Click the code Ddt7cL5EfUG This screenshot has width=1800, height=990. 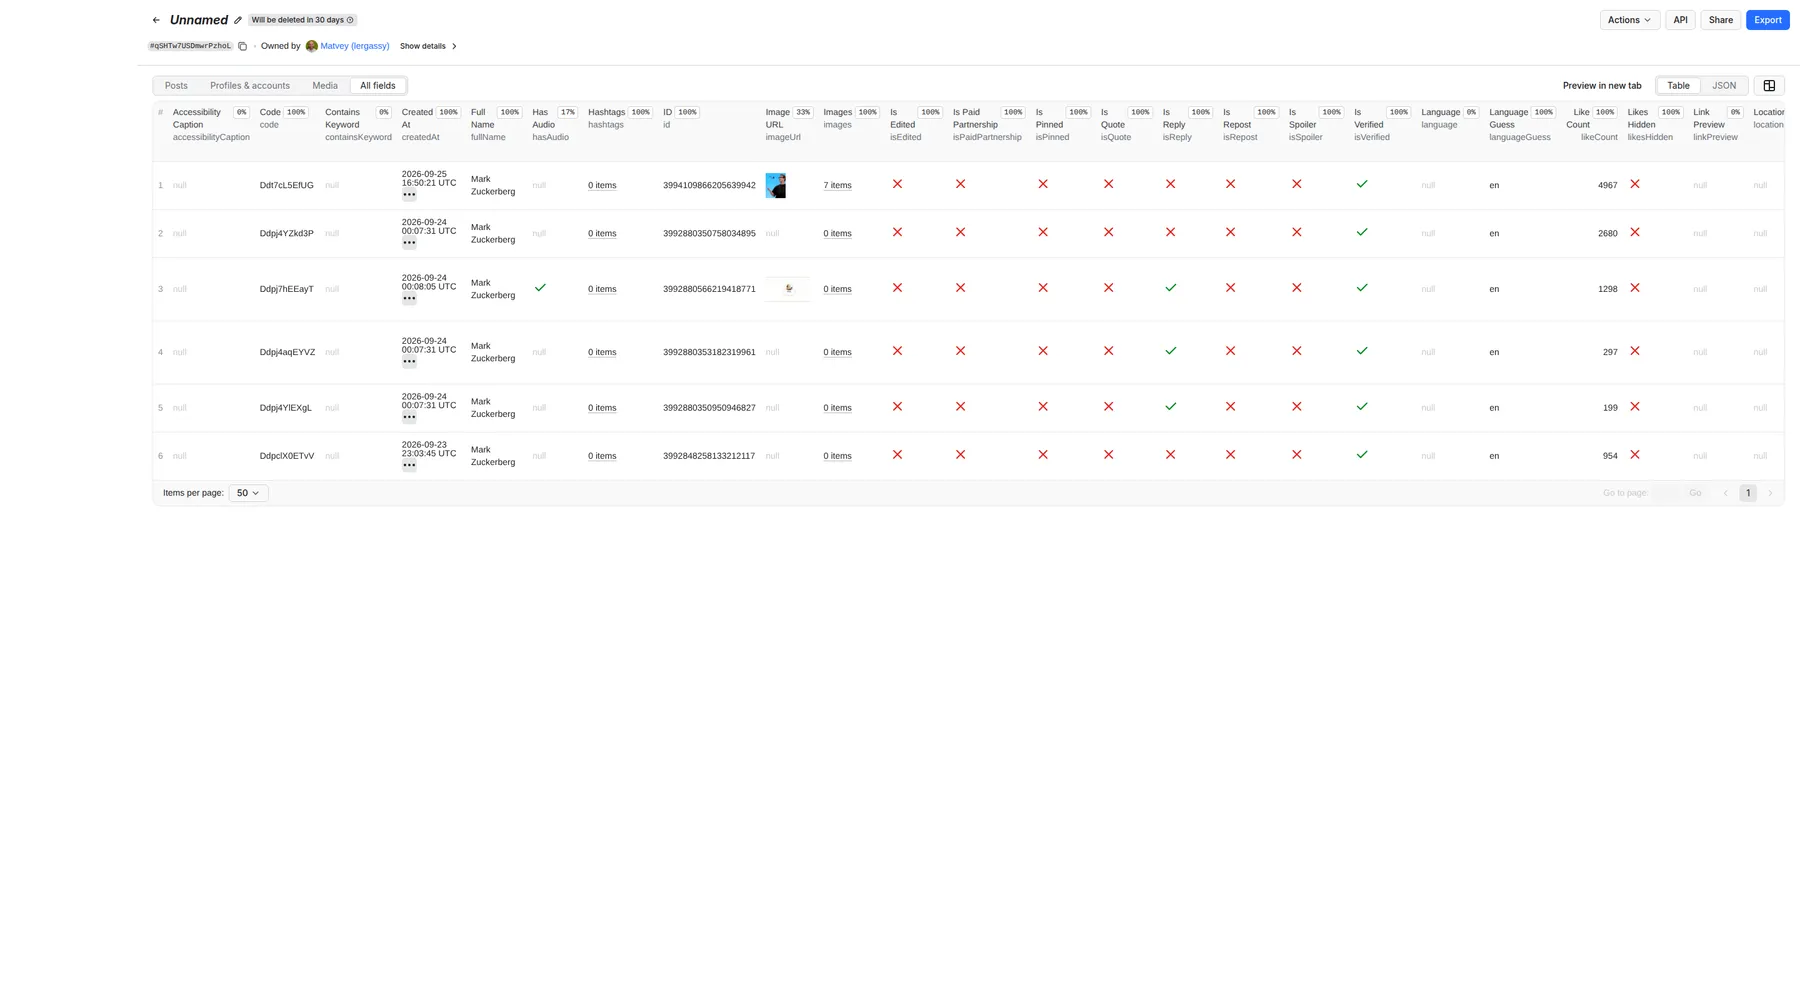(x=286, y=185)
